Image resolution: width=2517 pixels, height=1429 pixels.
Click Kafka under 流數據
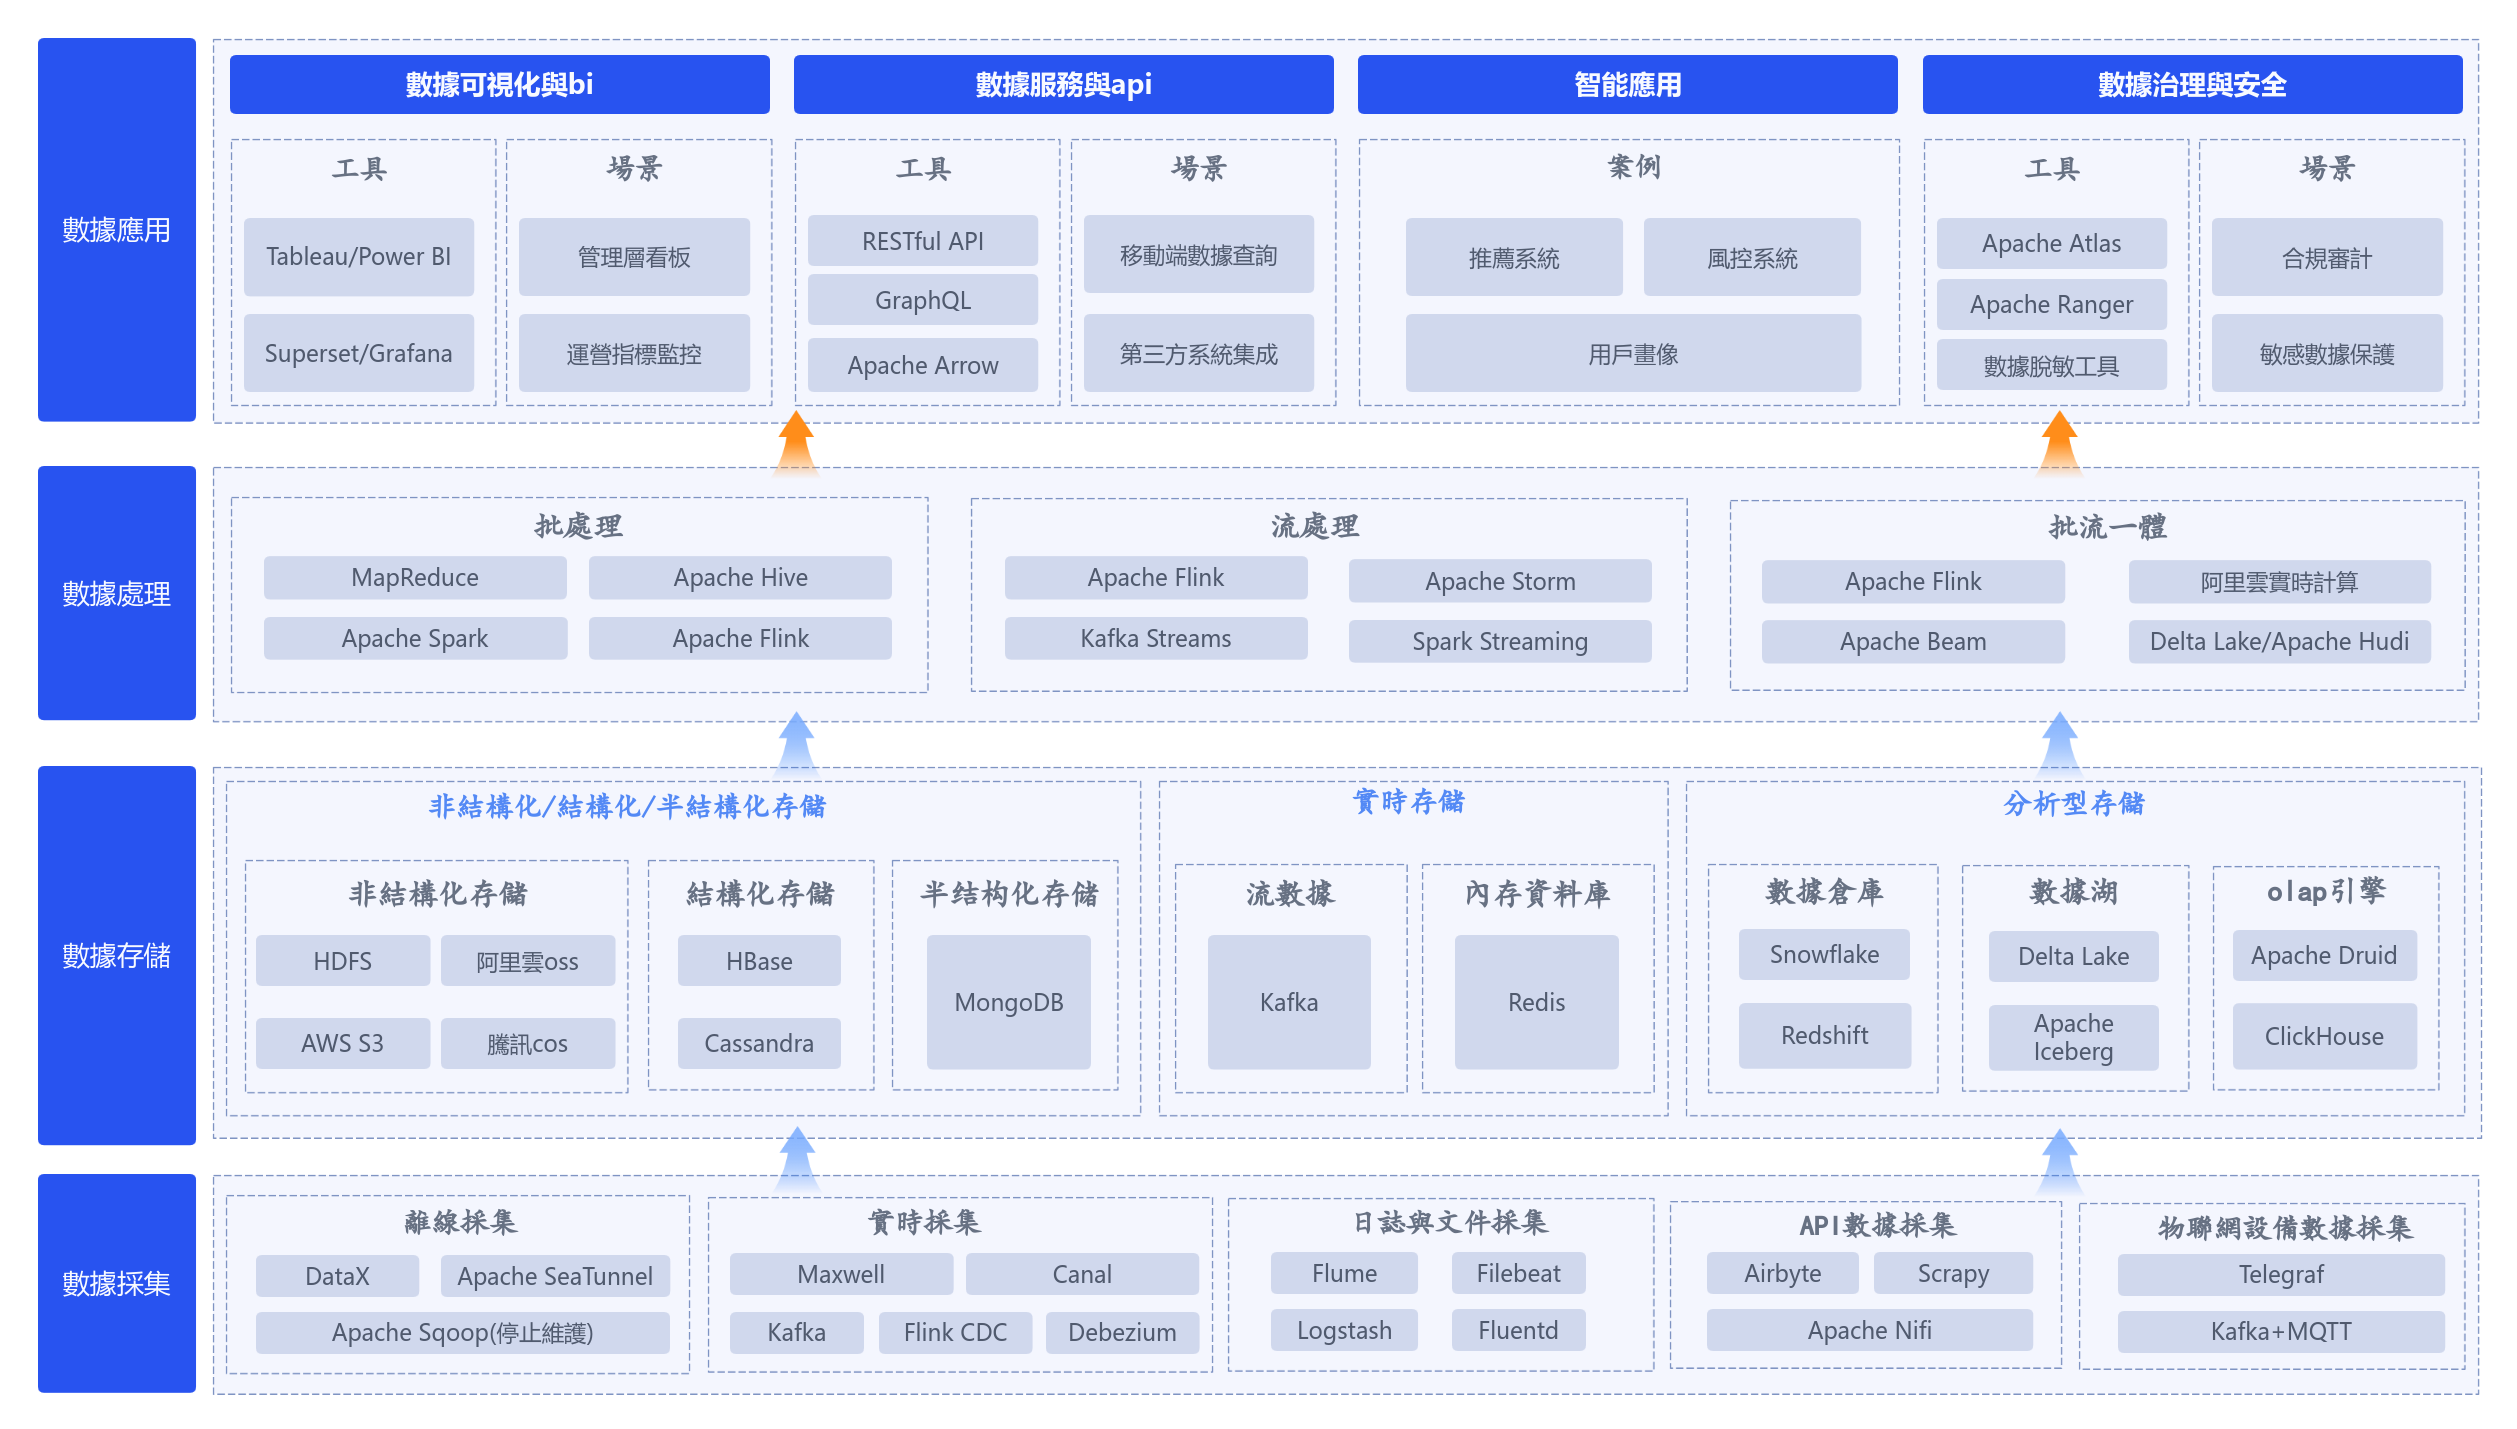tap(1289, 1002)
